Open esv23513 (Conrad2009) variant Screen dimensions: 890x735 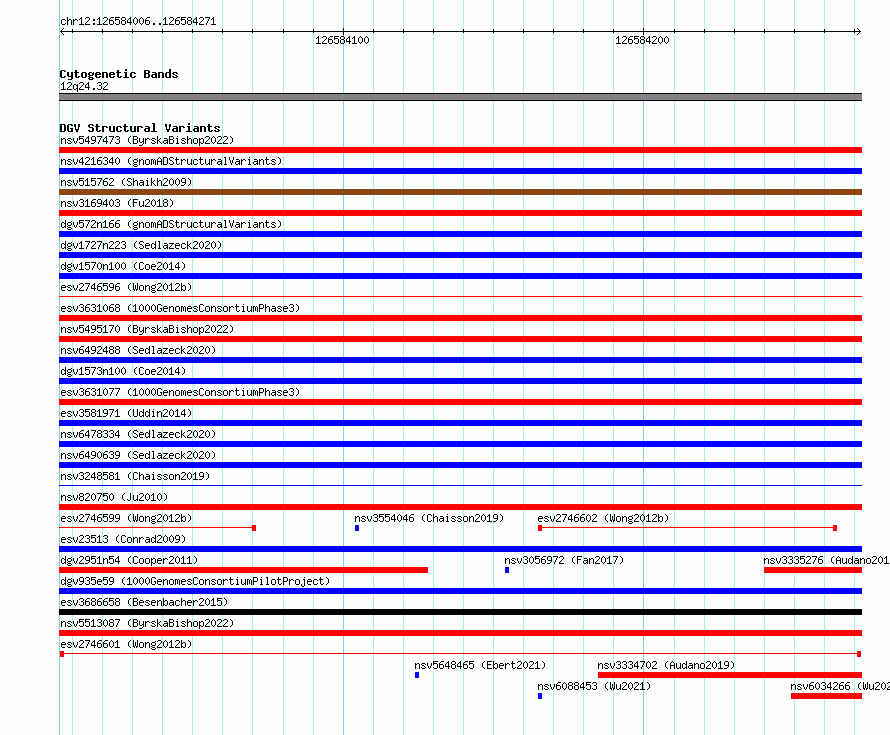(123, 539)
